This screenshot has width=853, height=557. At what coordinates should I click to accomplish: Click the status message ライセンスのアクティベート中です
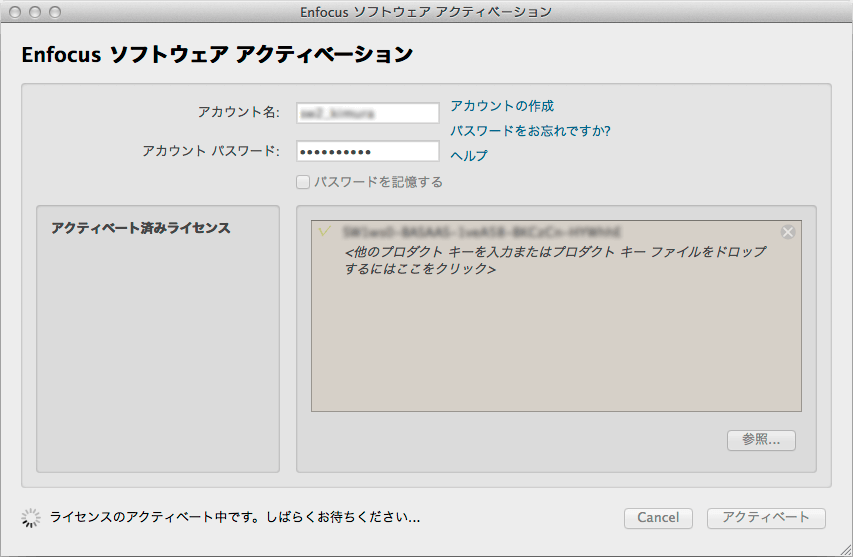235,517
